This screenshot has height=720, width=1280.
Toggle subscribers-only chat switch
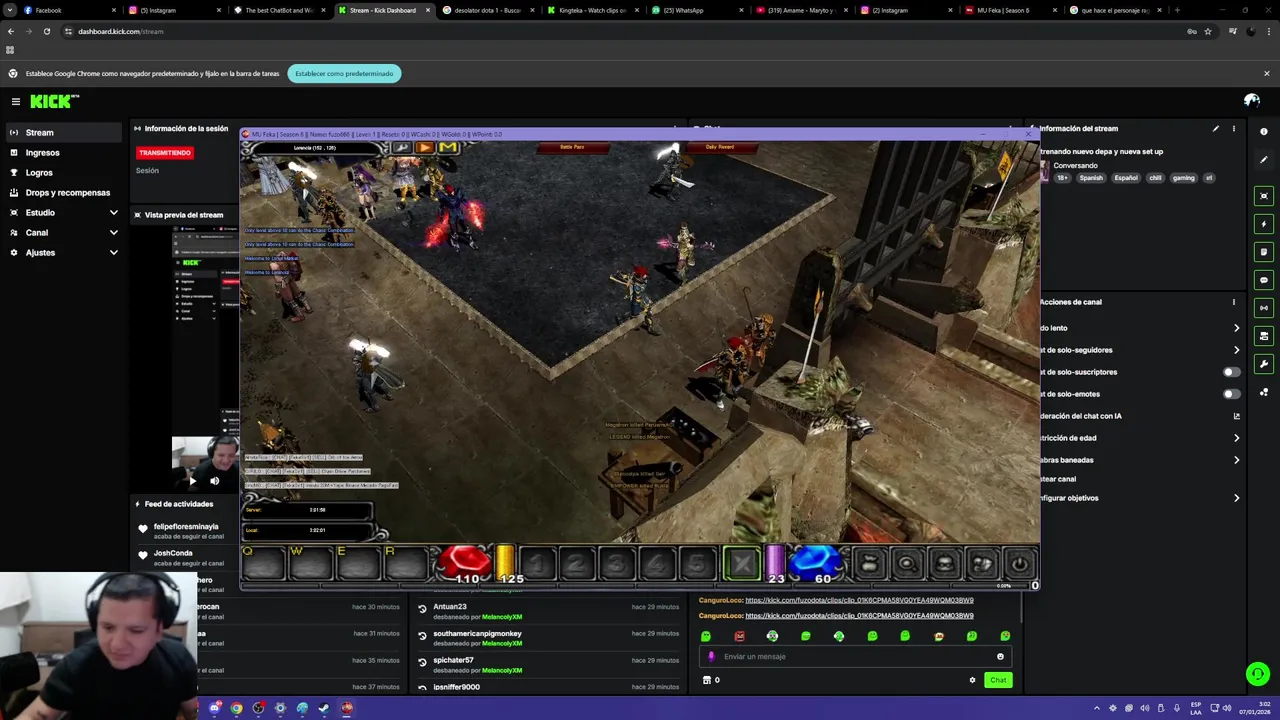1232,372
